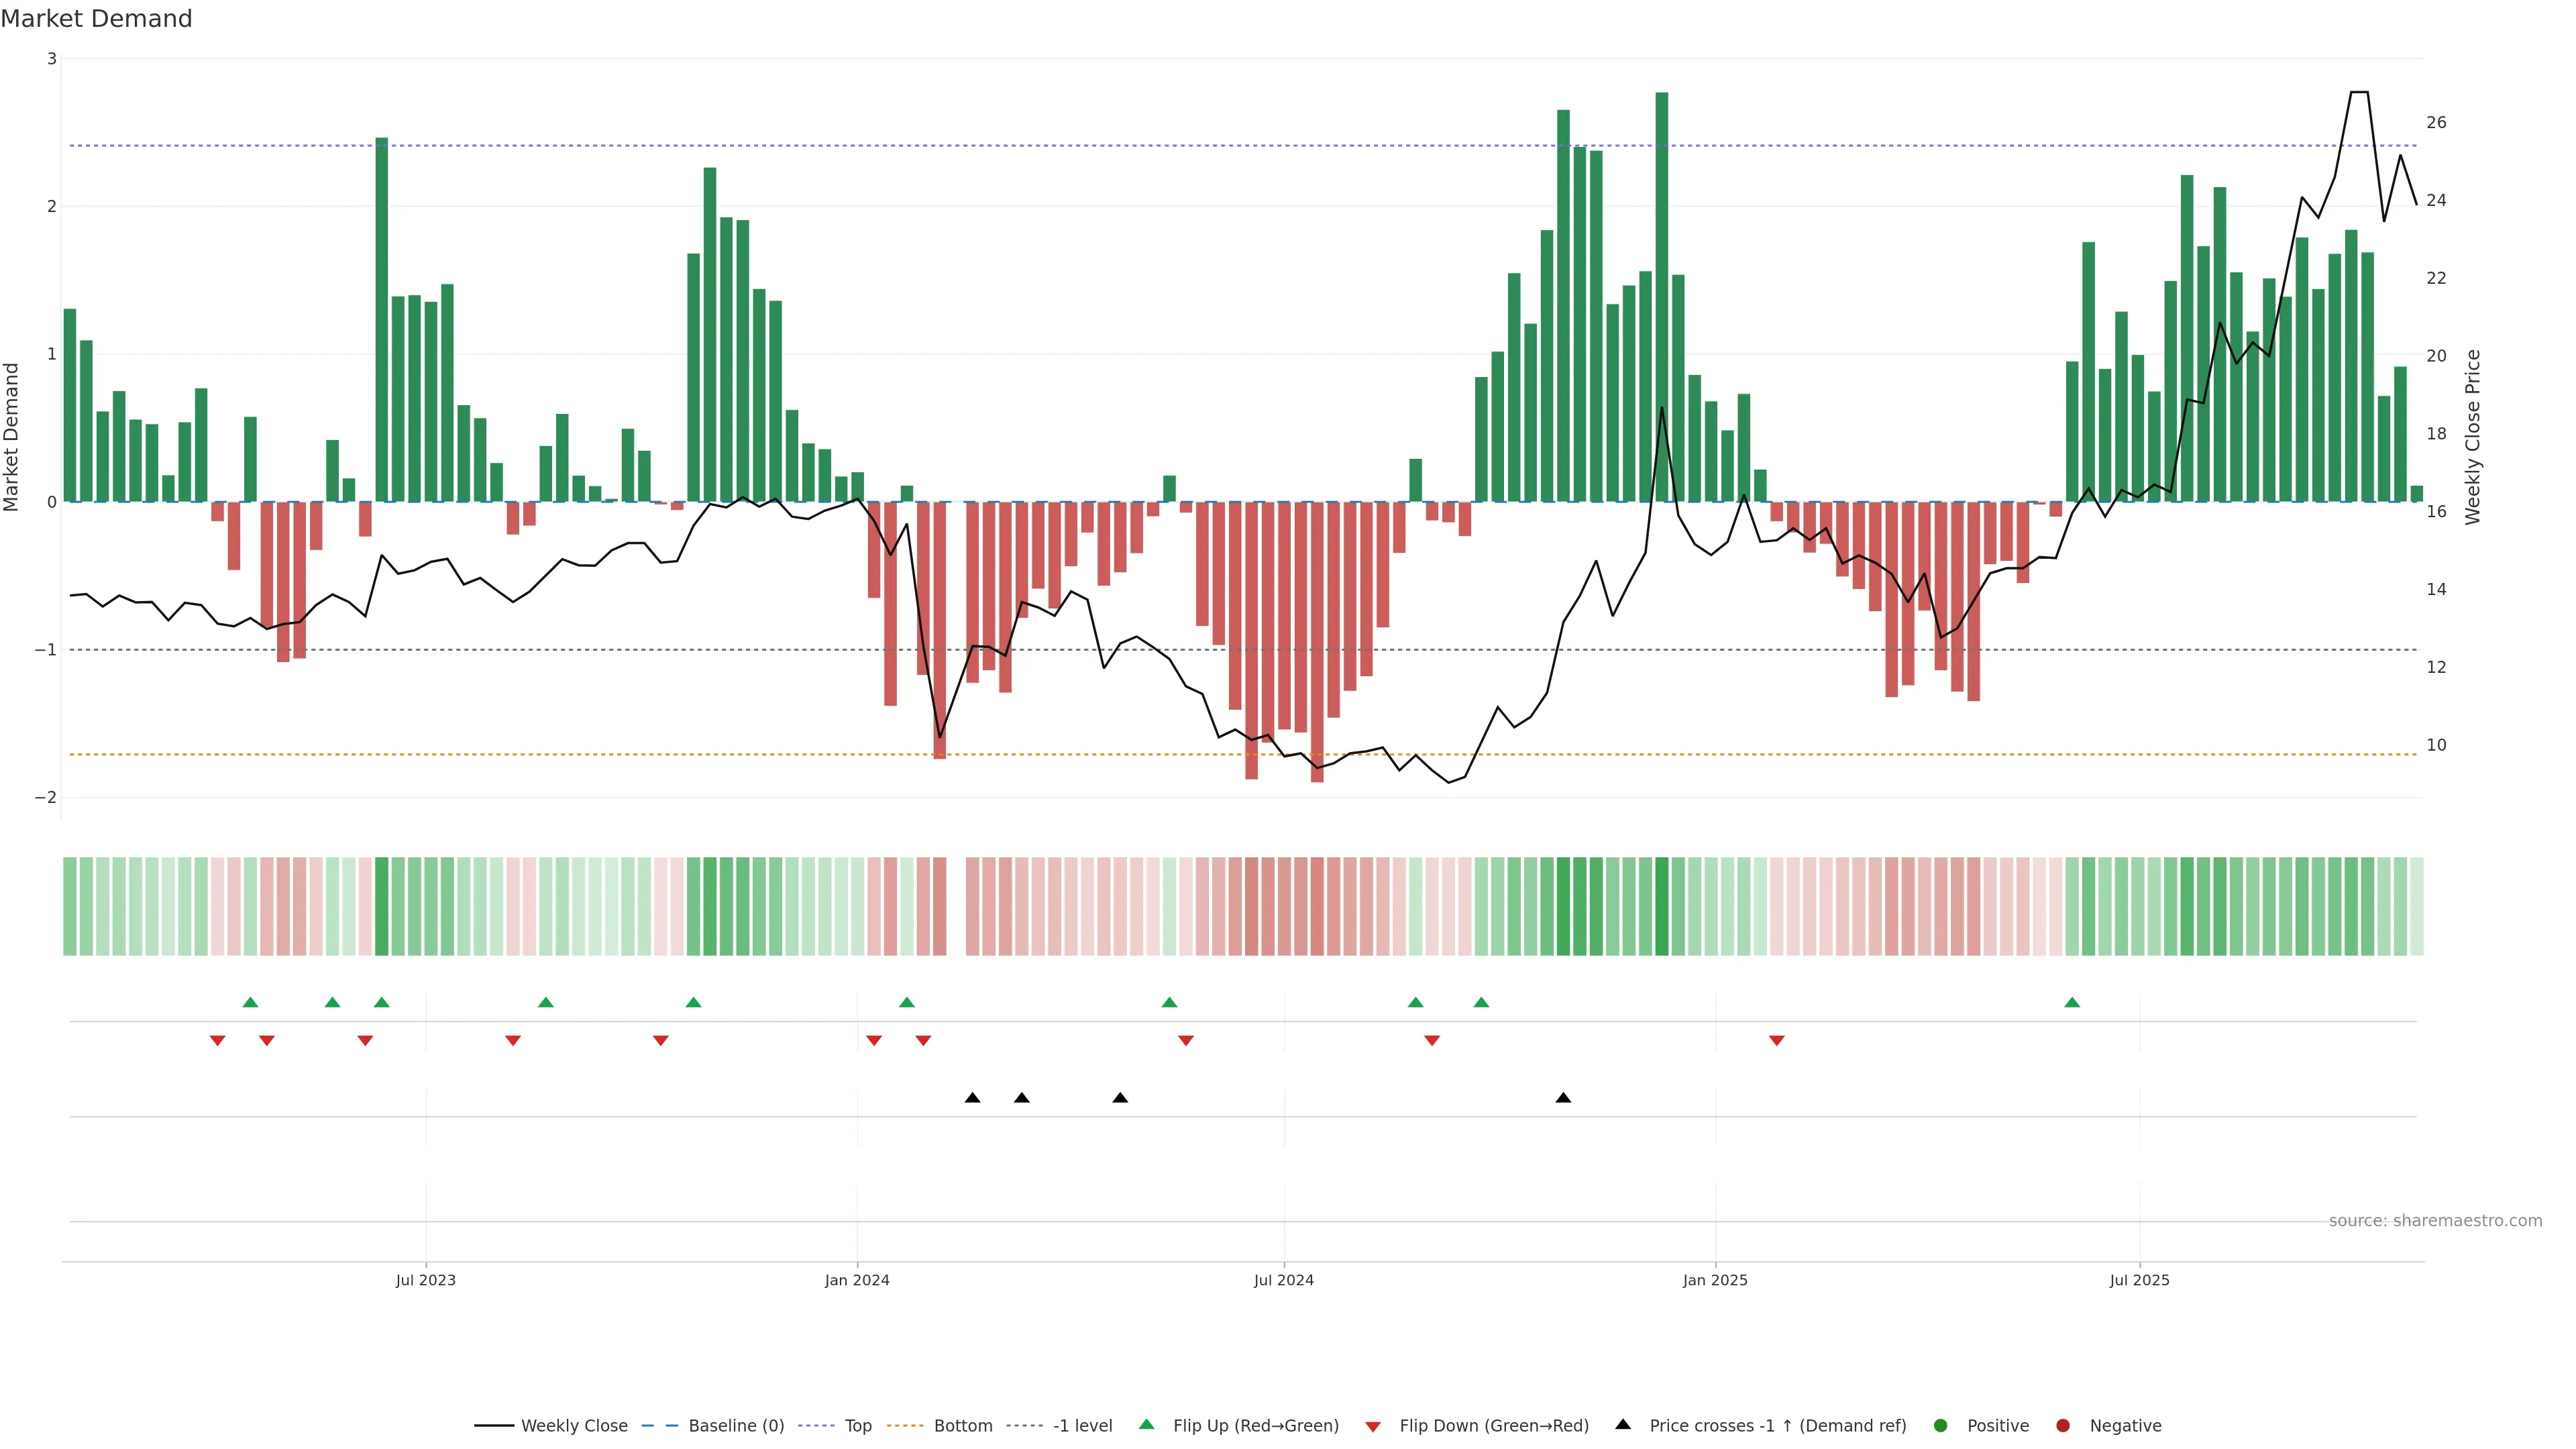Click the rightmost black price-cross triangle marker

click(1563, 1098)
